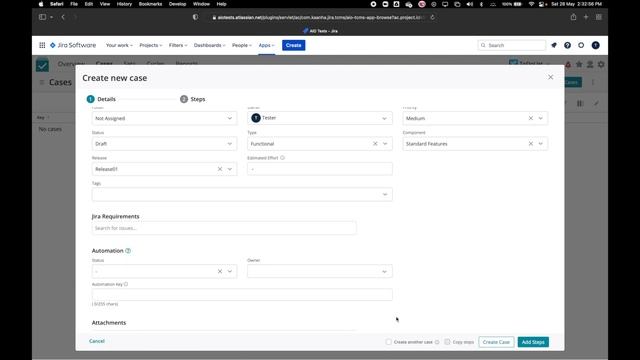The image size is (640, 360).
Task: Open the page settings gear behind dialog
Action: [x=601, y=64]
